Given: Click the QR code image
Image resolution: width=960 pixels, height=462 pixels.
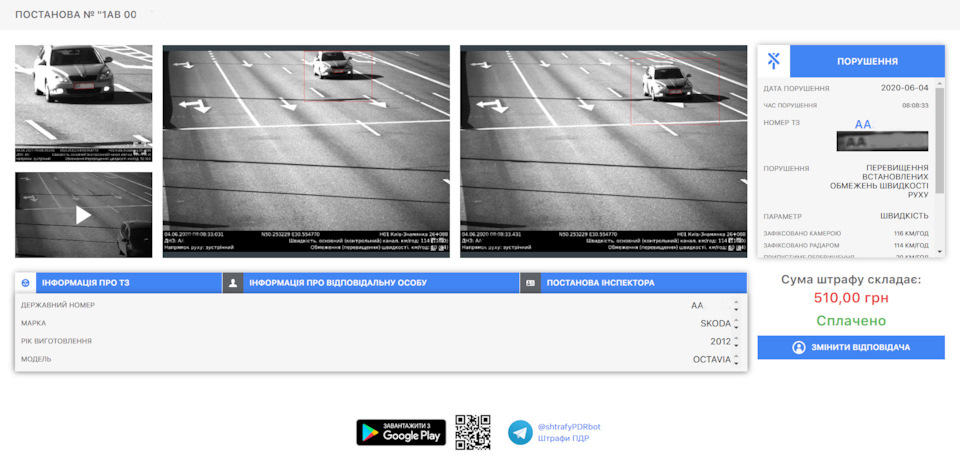Looking at the screenshot, I should pos(473,432).
